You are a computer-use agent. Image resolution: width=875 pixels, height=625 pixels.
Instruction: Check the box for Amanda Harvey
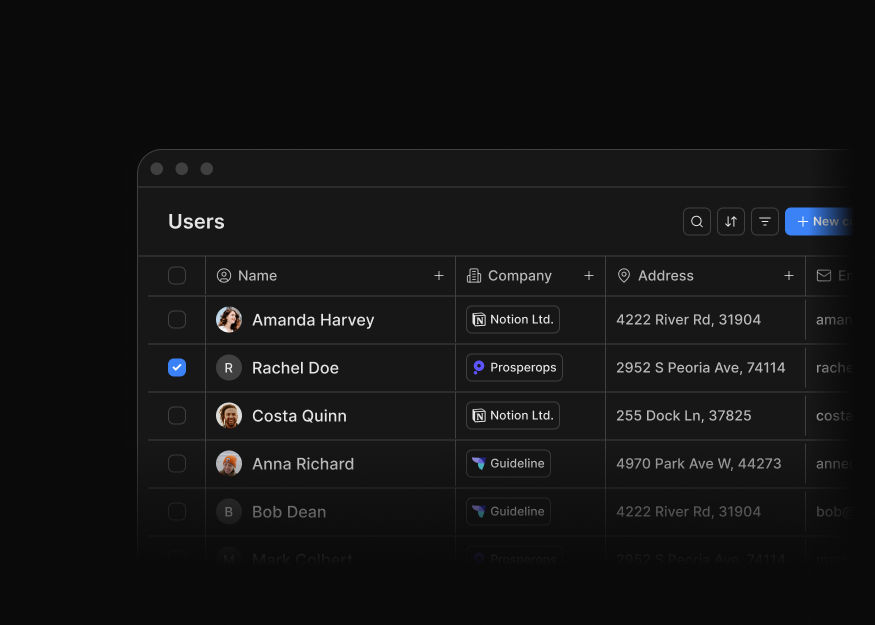(177, 319)
